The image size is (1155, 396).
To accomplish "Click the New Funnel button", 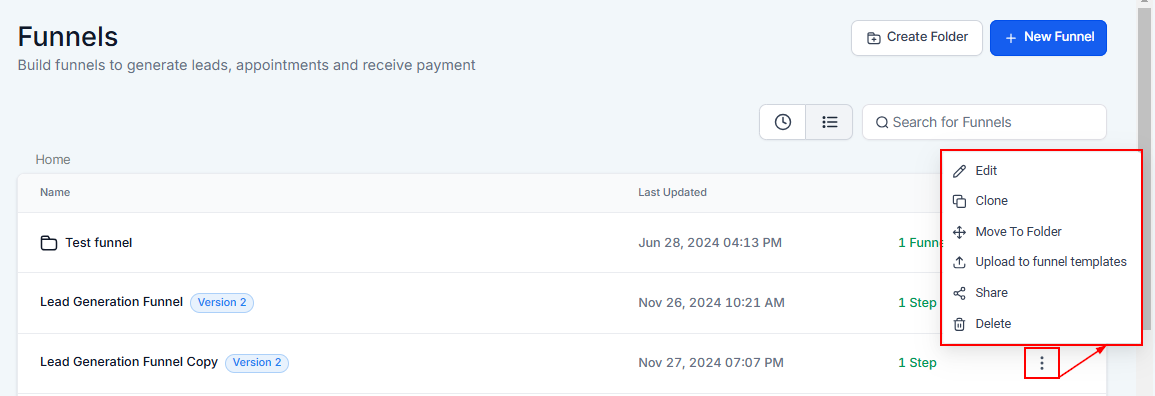I will 1048,38.
